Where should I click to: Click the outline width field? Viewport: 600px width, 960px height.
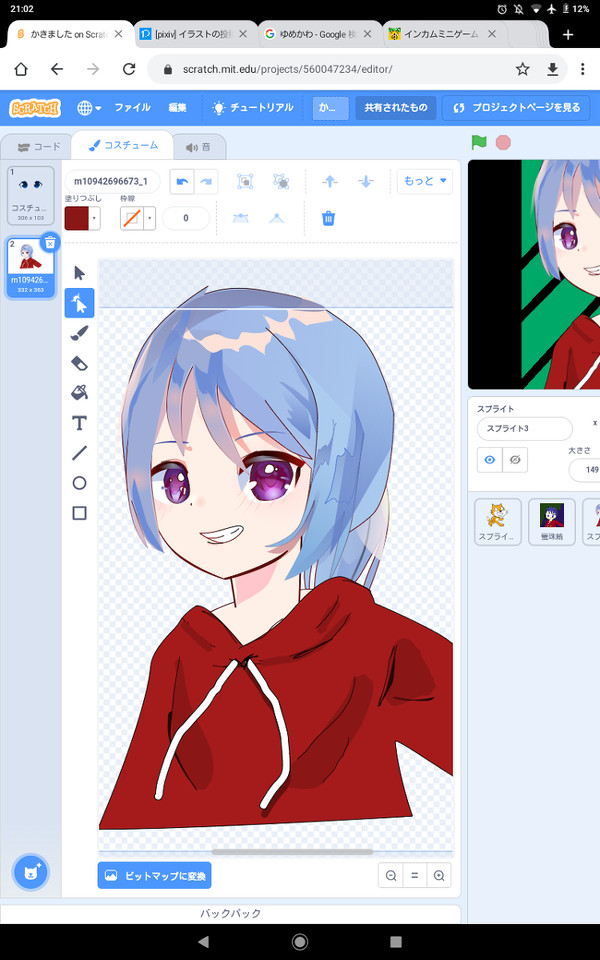pos(186,218)
